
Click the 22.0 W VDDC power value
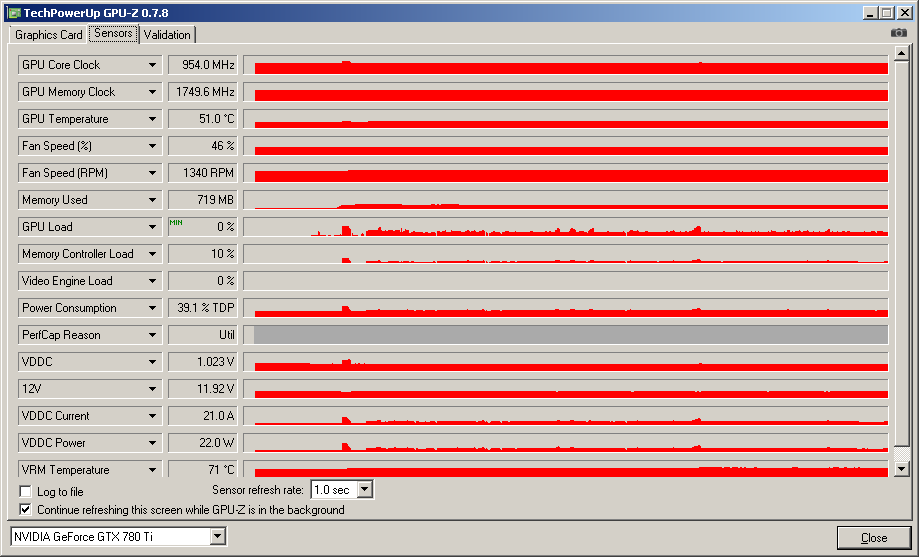coord(202,443)
